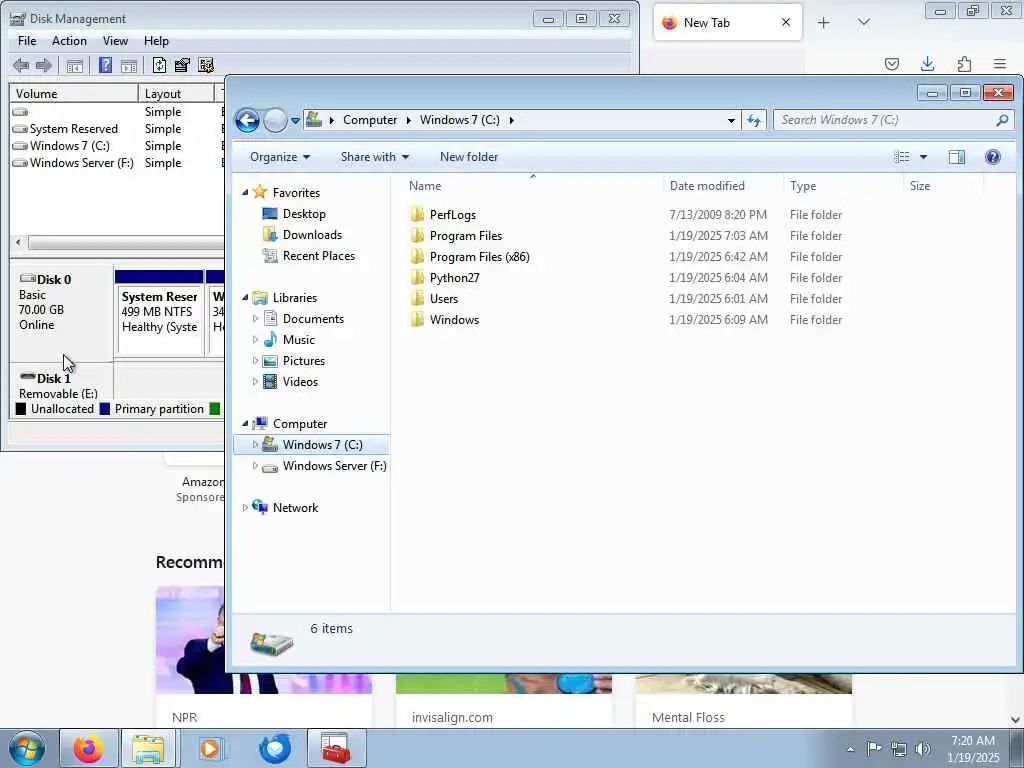Screen dimensions: 1024x768
Task: Go back in Explorer with blue arrow
Action: (248, 120)
